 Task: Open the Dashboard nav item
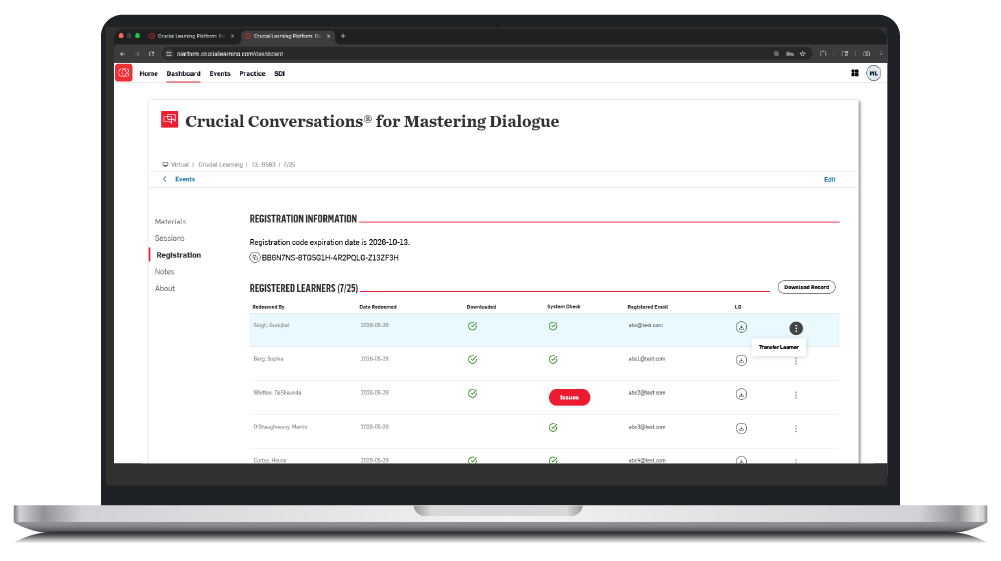point(183,73)
